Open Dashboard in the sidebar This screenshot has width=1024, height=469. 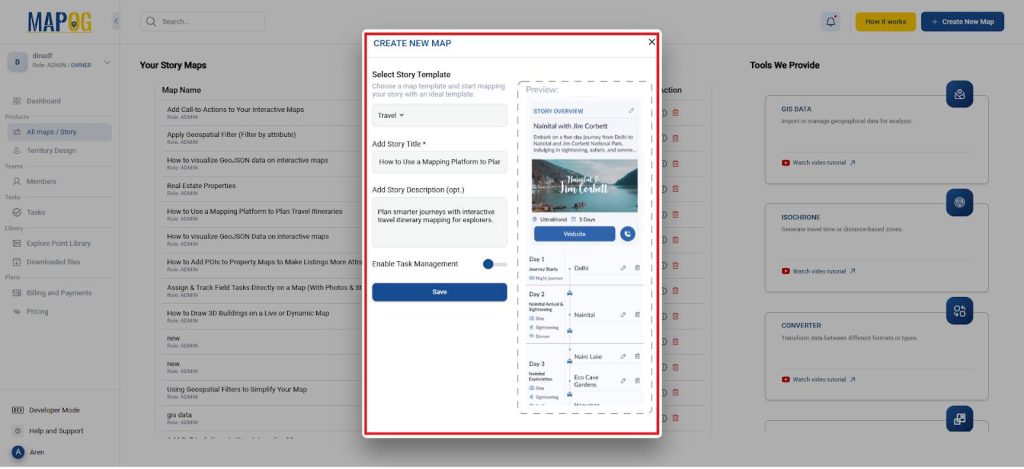[44, 101]
